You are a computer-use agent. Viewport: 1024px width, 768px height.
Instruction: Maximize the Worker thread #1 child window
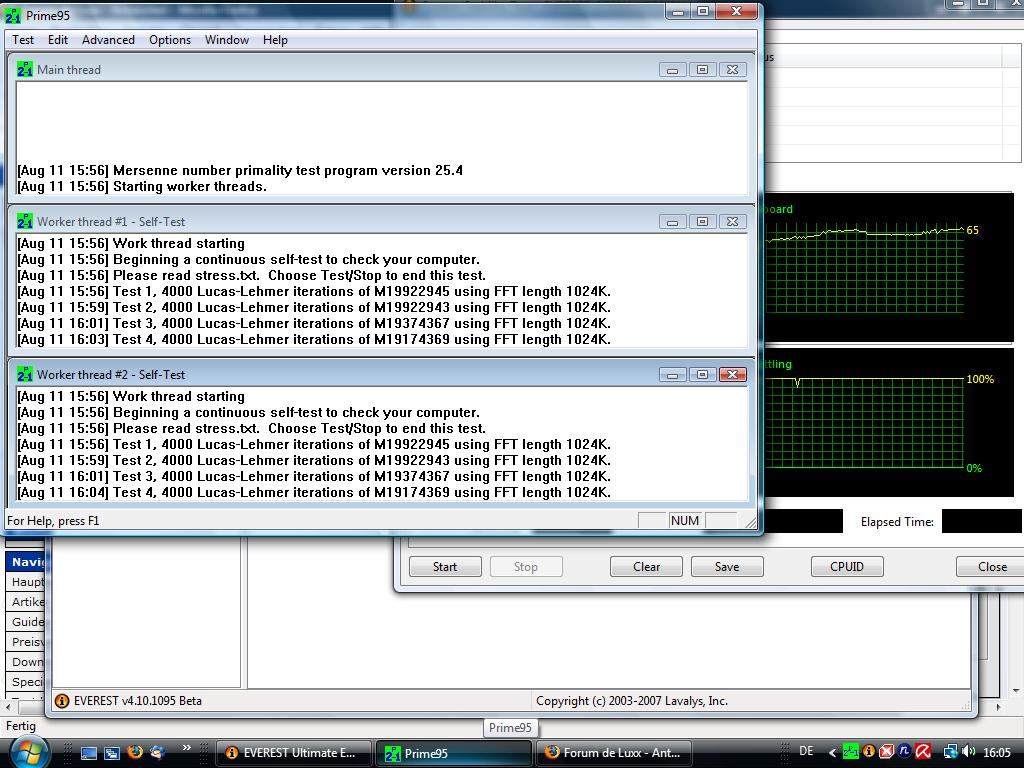pyautogui.click(x=703, y=222)
